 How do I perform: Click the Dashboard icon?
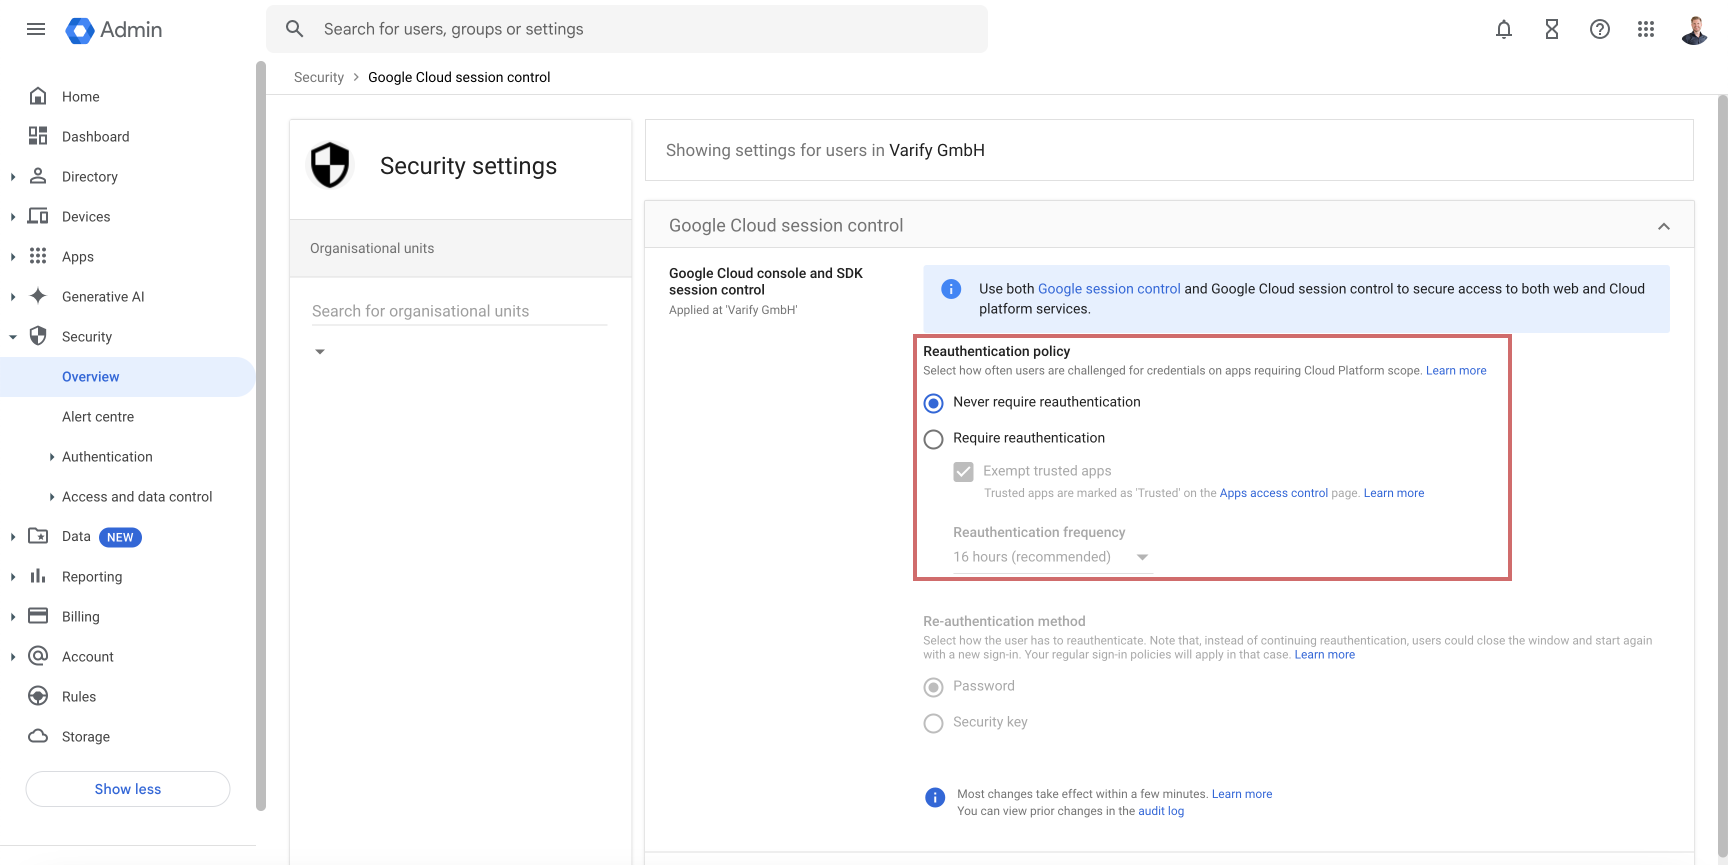click(x=38, y=136)
